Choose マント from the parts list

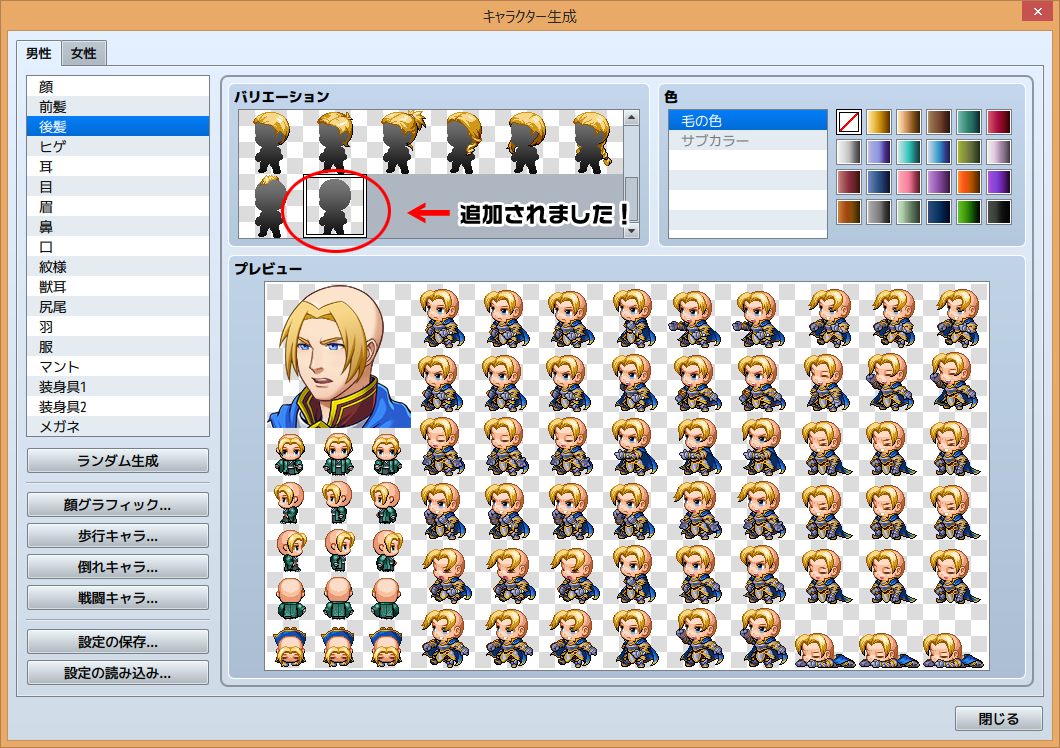(118, 367)
